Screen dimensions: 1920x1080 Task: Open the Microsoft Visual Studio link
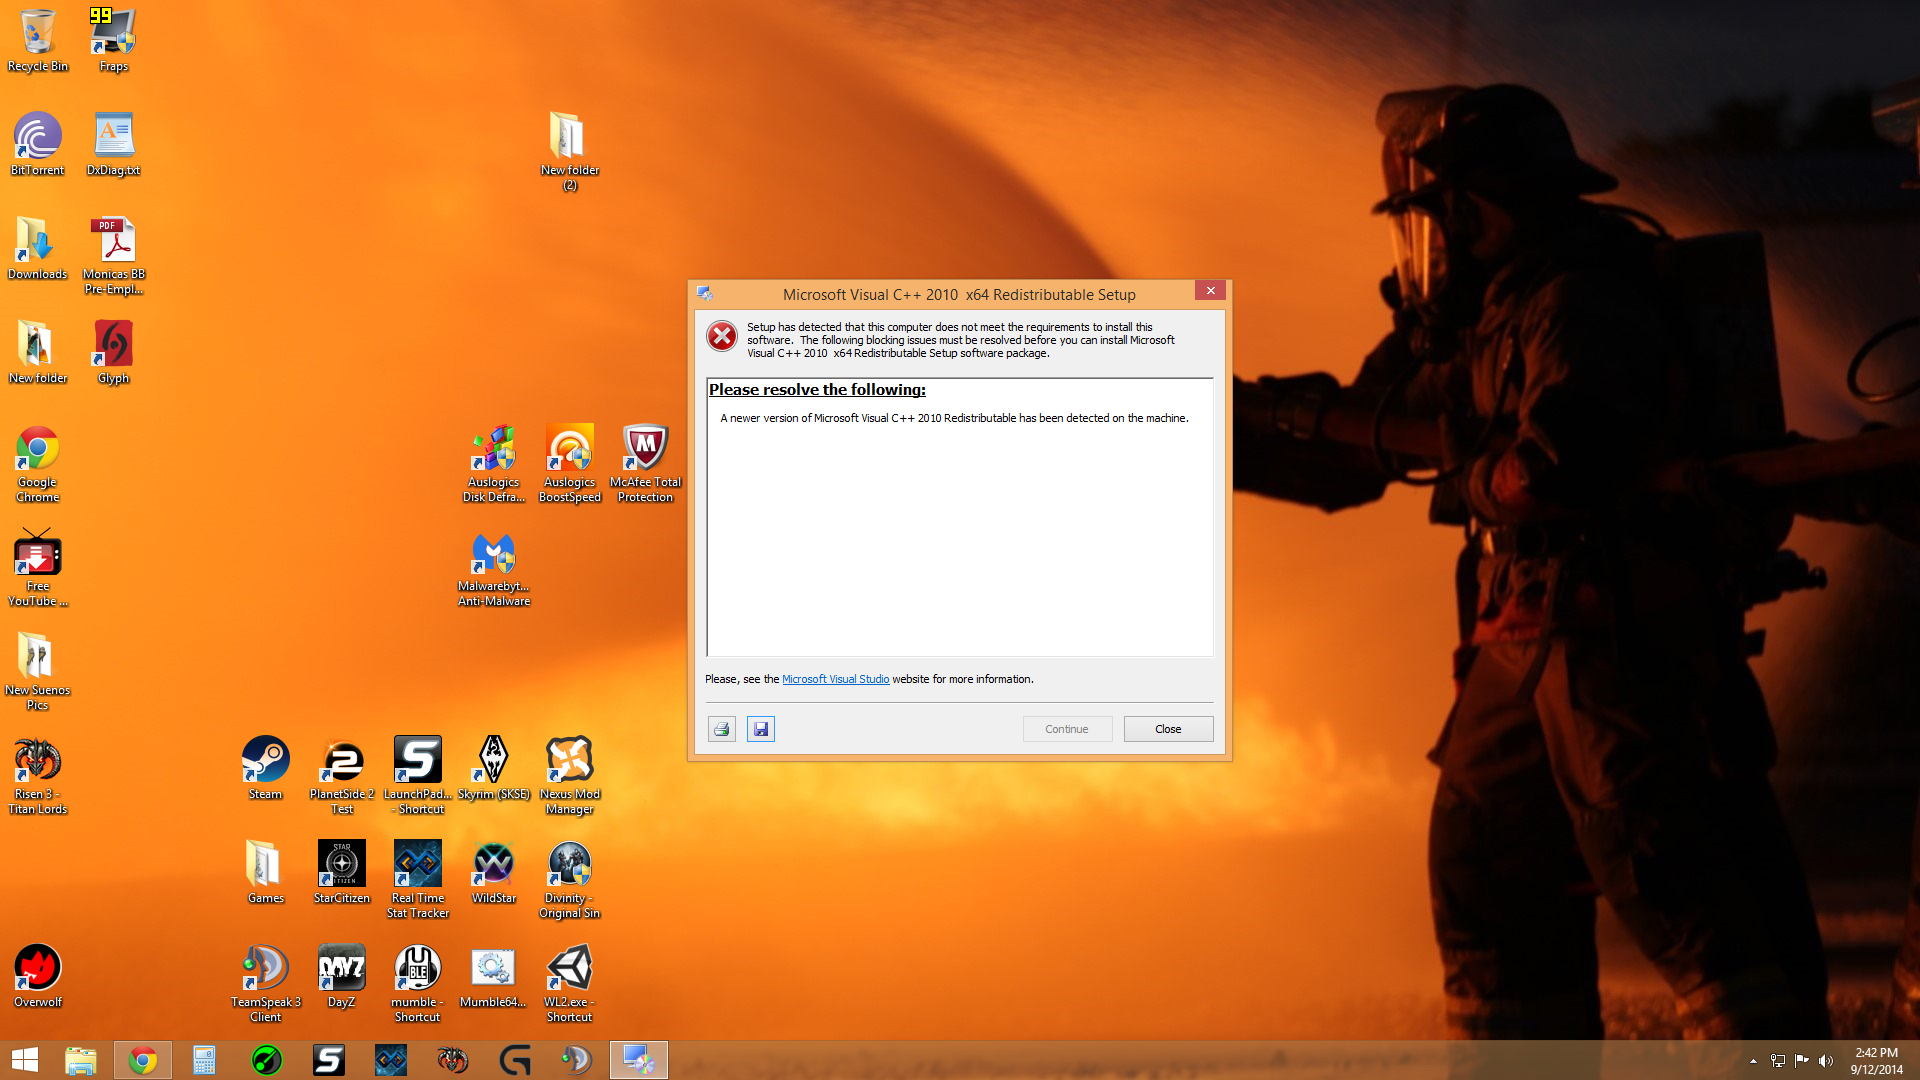835,679
